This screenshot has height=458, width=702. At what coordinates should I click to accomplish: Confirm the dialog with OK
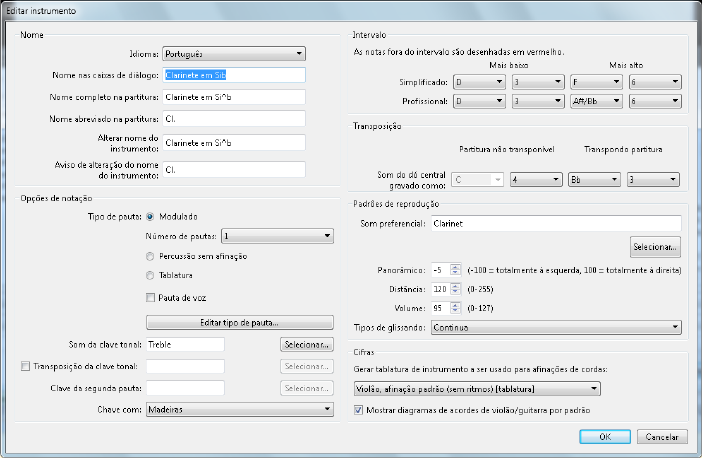point(604,437)
